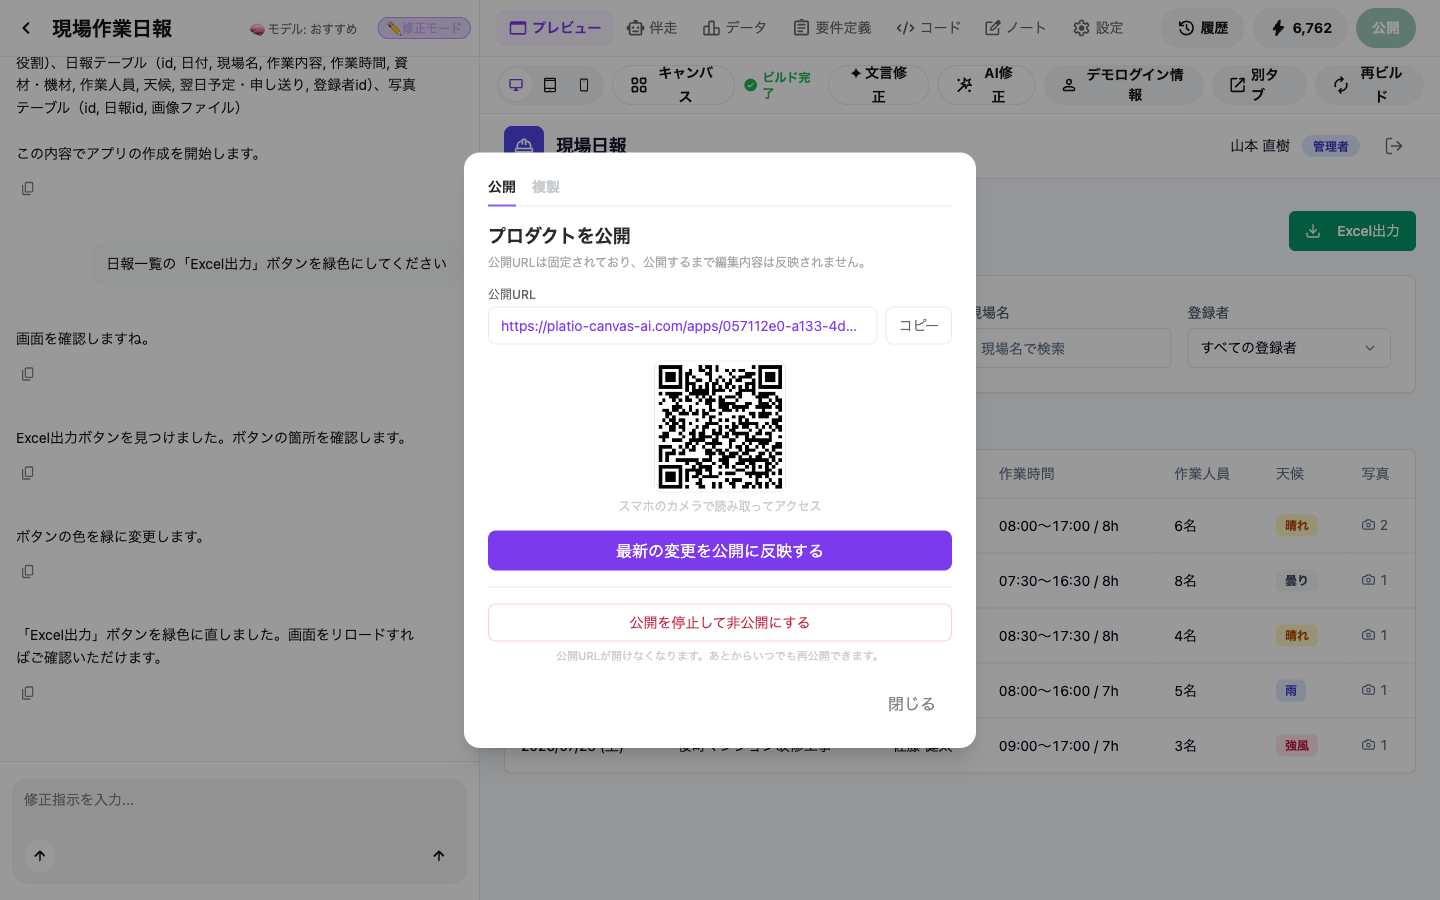Copy the public URL with コピー
1440x900 pixels.
pyautogui.click(x=918, y=325)
